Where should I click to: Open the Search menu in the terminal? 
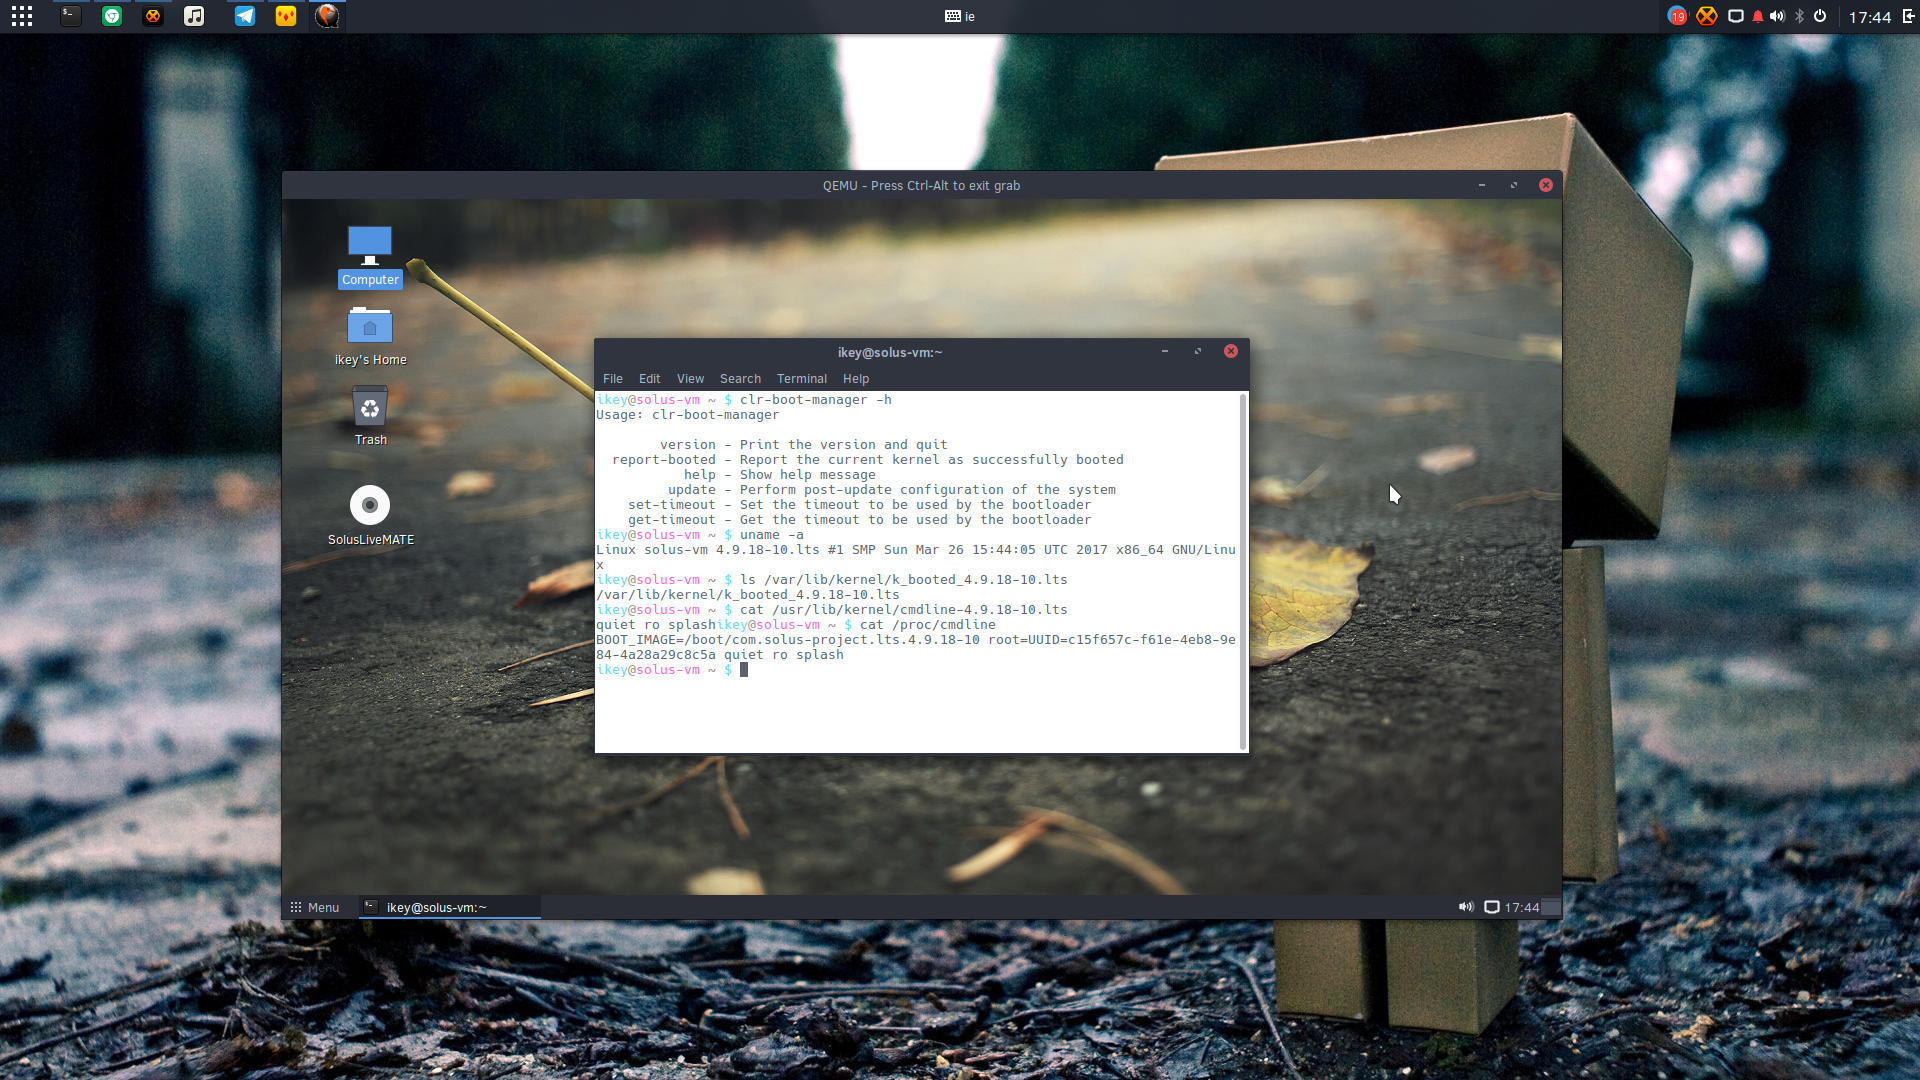740,379
